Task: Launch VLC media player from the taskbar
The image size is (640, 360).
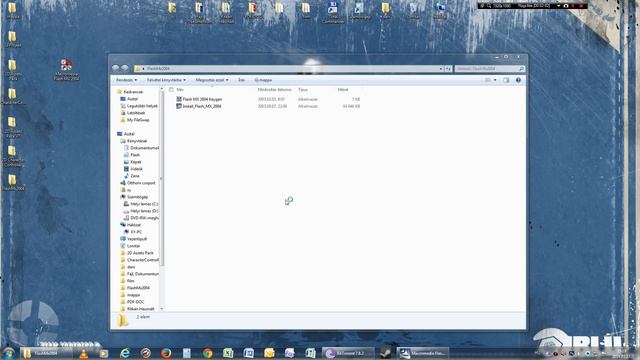Action: 84,353
